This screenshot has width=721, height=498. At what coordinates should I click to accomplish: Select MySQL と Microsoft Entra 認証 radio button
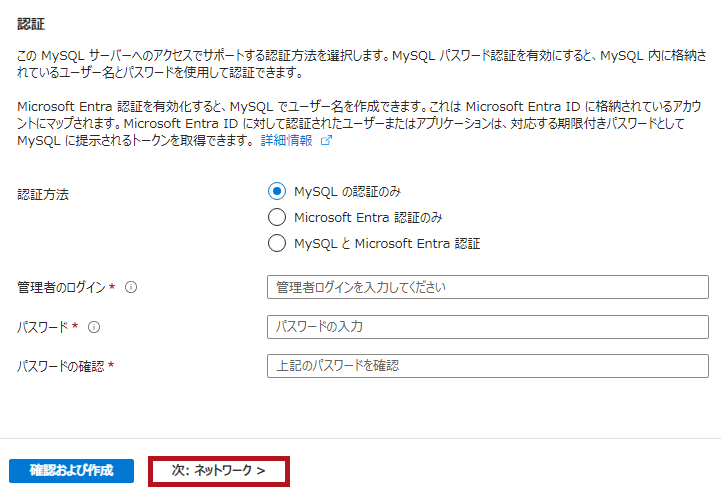pos(277,243)
